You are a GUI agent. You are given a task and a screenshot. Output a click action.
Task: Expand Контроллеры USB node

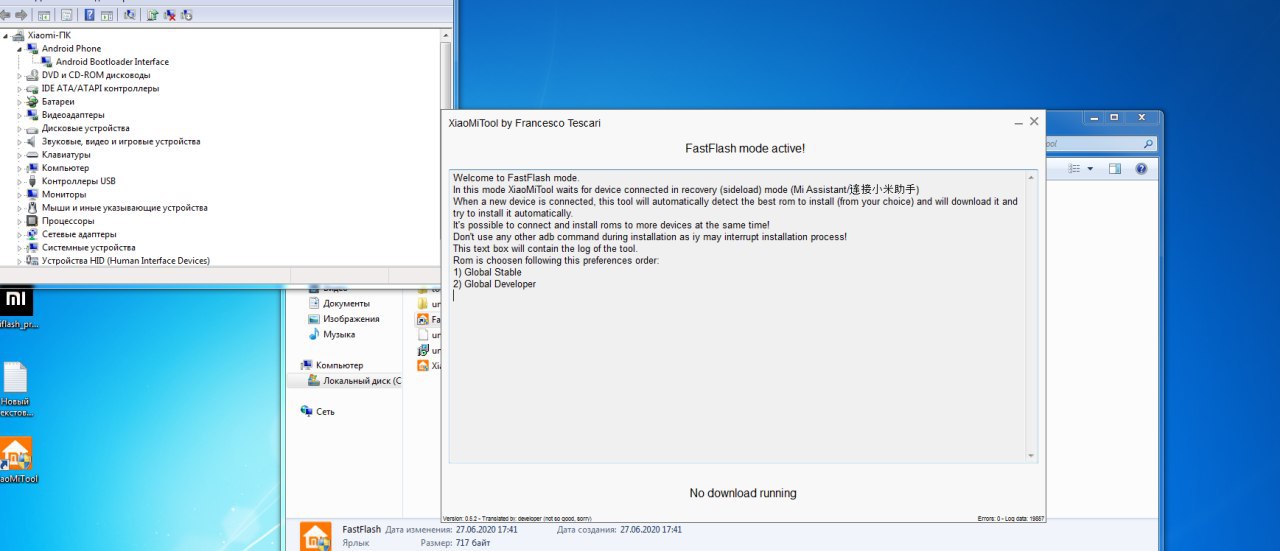coord(20,181)
